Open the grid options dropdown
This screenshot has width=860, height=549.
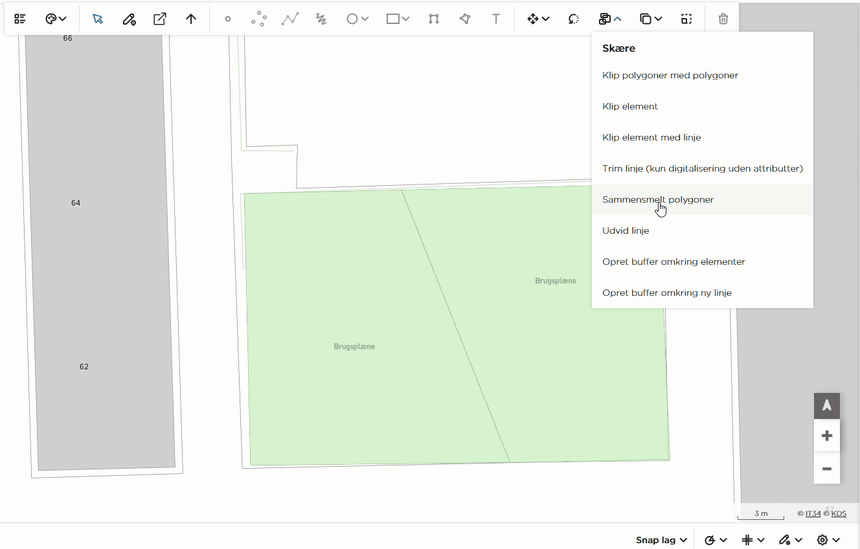pos(753,540)
